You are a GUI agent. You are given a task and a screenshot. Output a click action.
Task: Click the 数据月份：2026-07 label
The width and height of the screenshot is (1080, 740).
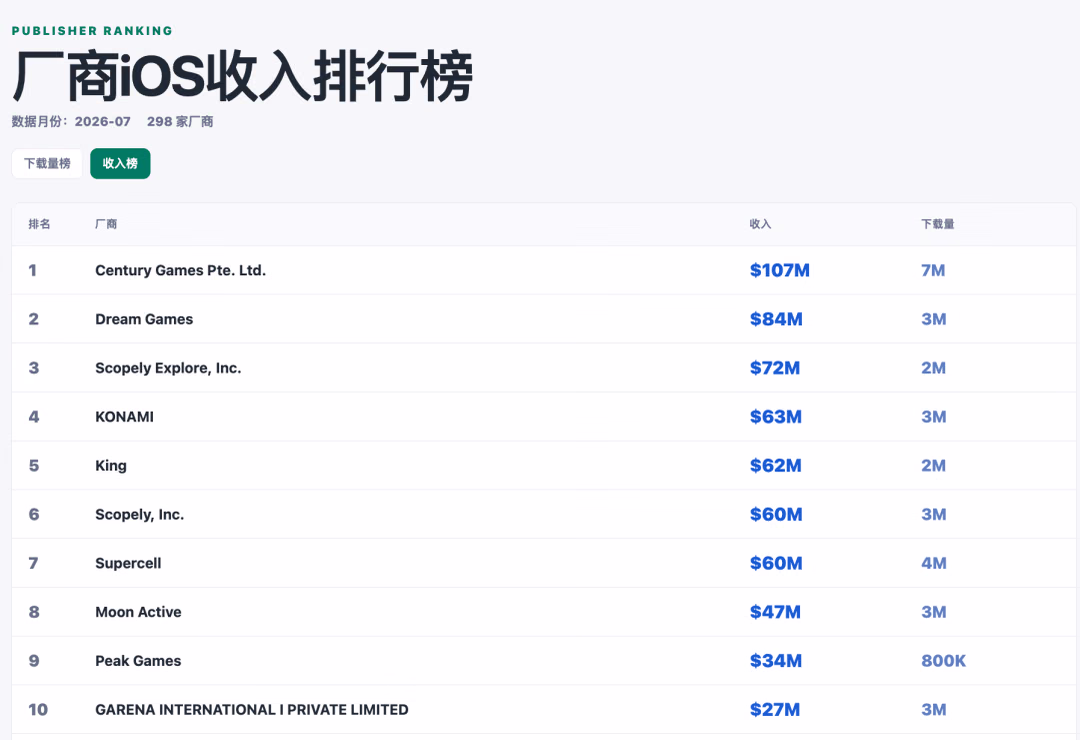tap(71, 121)
